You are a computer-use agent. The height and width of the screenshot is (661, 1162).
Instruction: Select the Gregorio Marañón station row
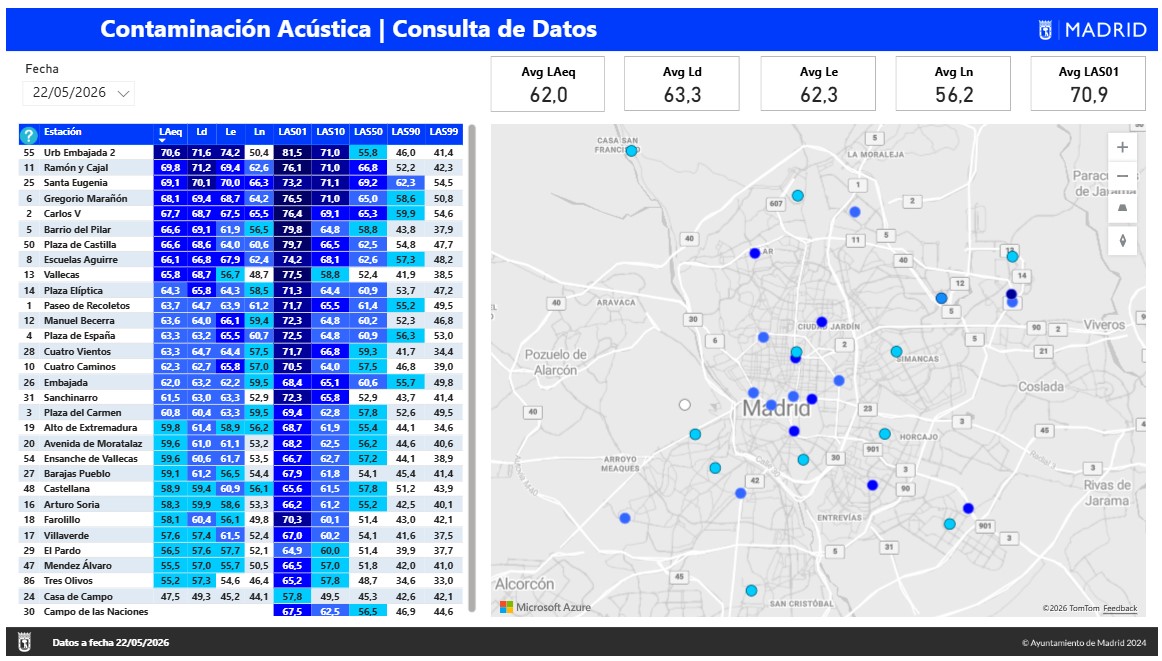coord(241,199)
